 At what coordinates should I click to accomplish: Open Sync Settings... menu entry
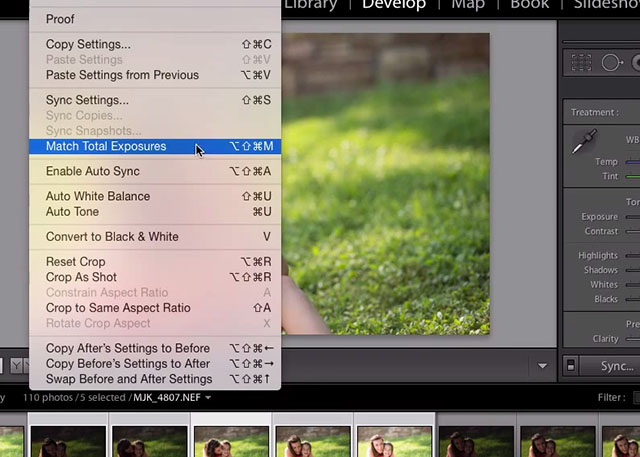155,100
